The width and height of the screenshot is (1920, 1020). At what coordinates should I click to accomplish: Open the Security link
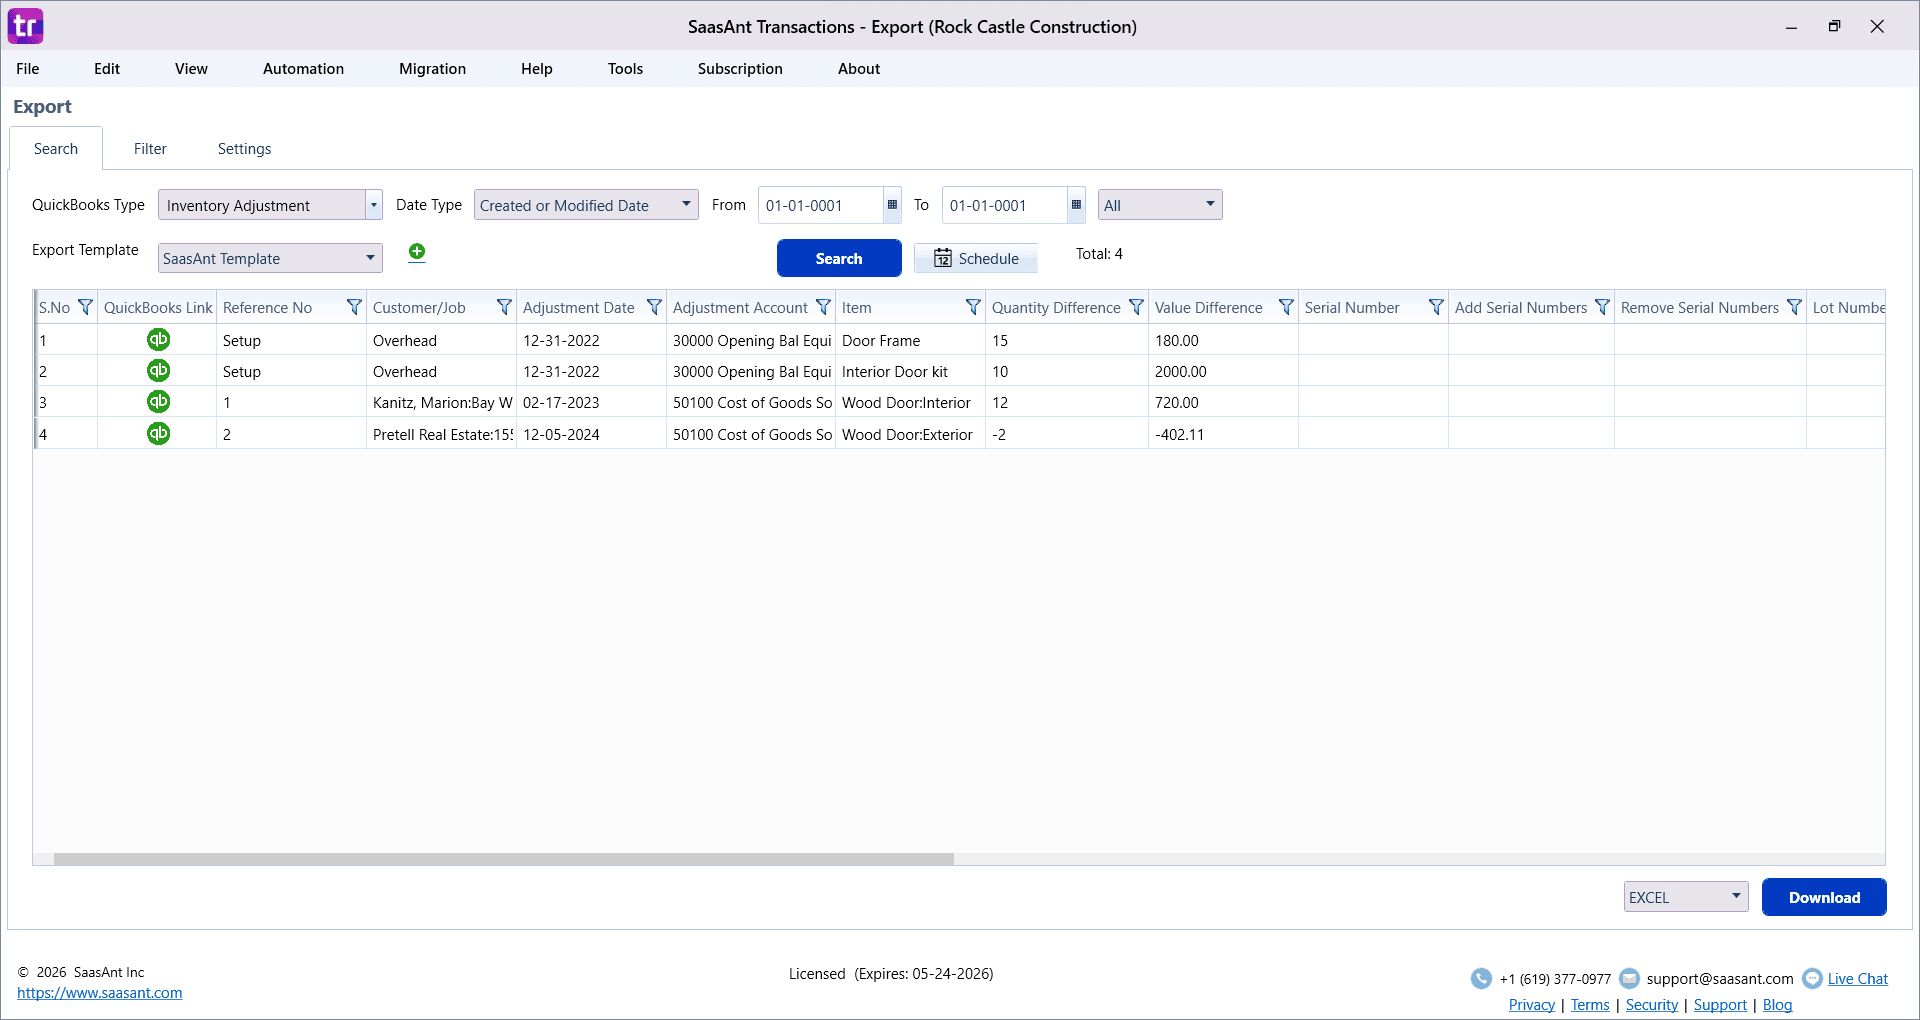1652,1005
